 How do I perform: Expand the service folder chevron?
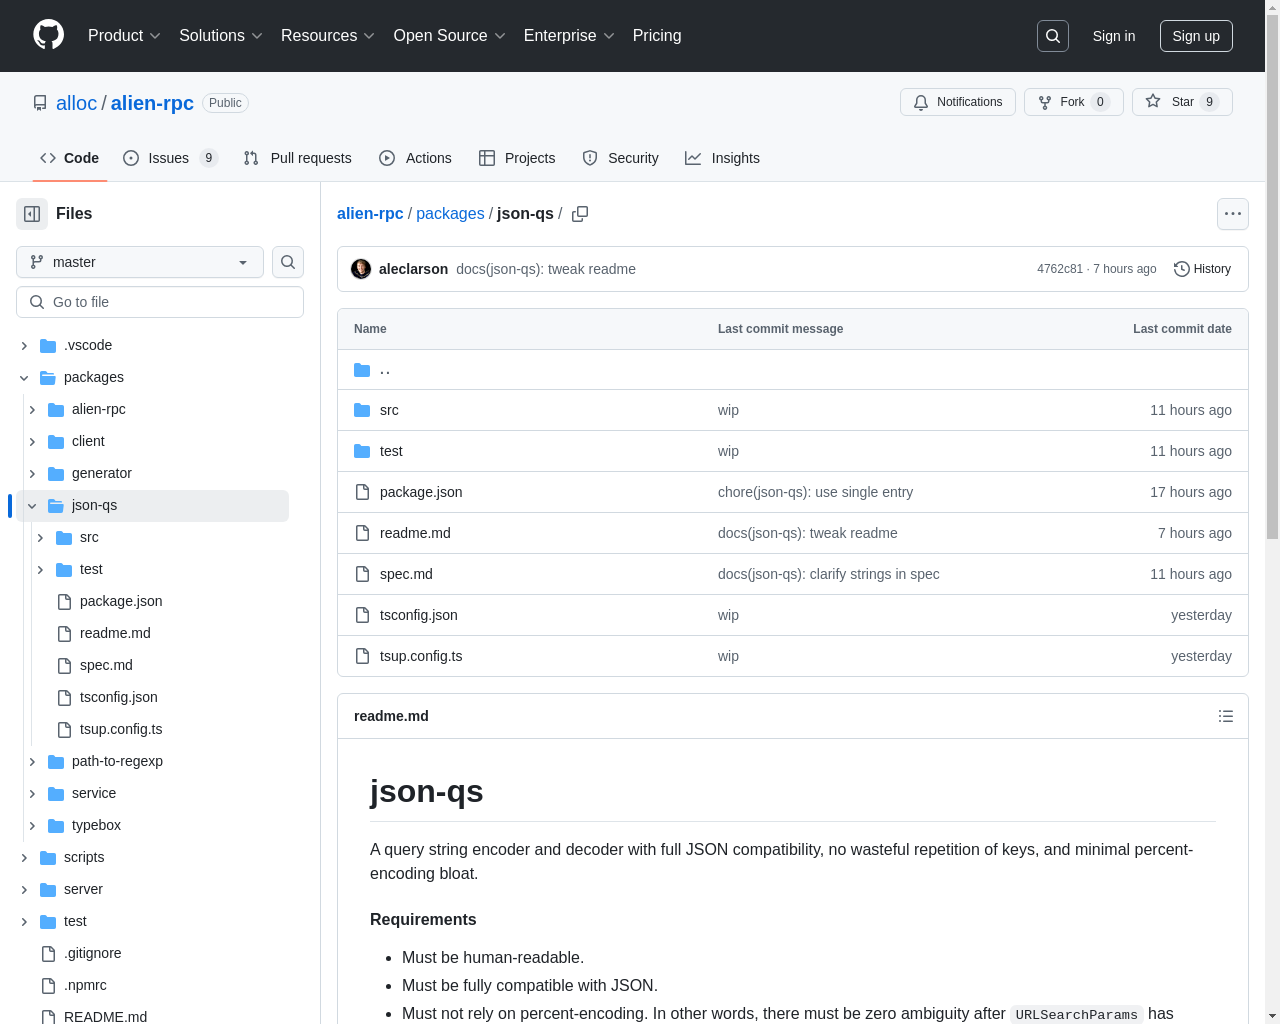[32, 793]
